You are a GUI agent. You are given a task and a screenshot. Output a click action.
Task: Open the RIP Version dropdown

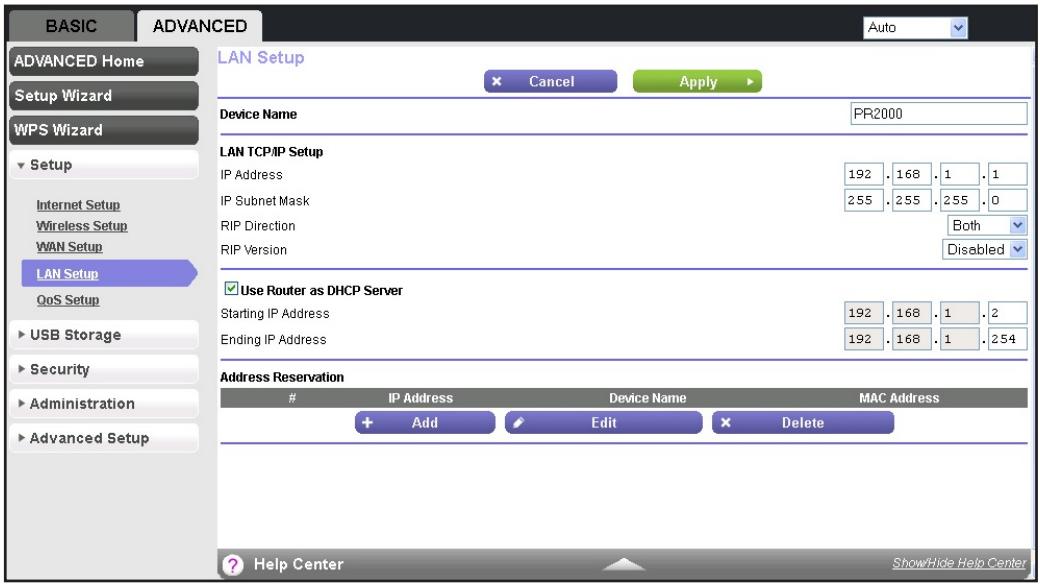[984, 249]
